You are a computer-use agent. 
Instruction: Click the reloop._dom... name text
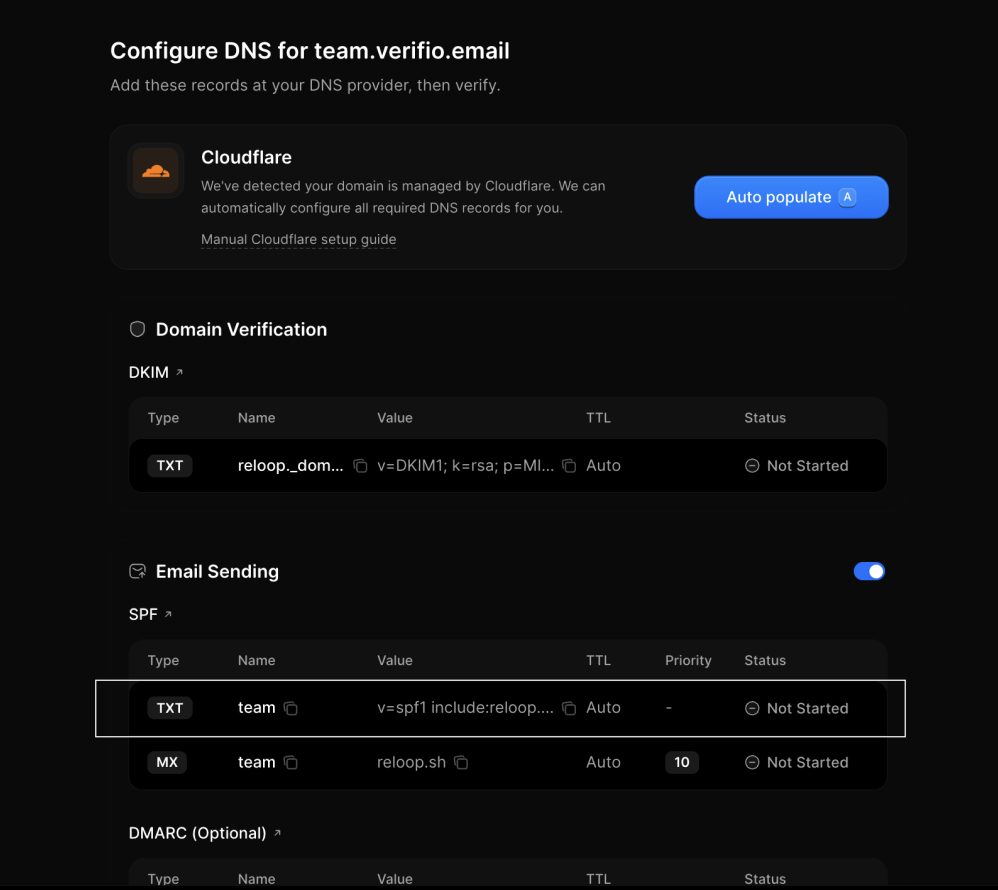coord(290,466)
